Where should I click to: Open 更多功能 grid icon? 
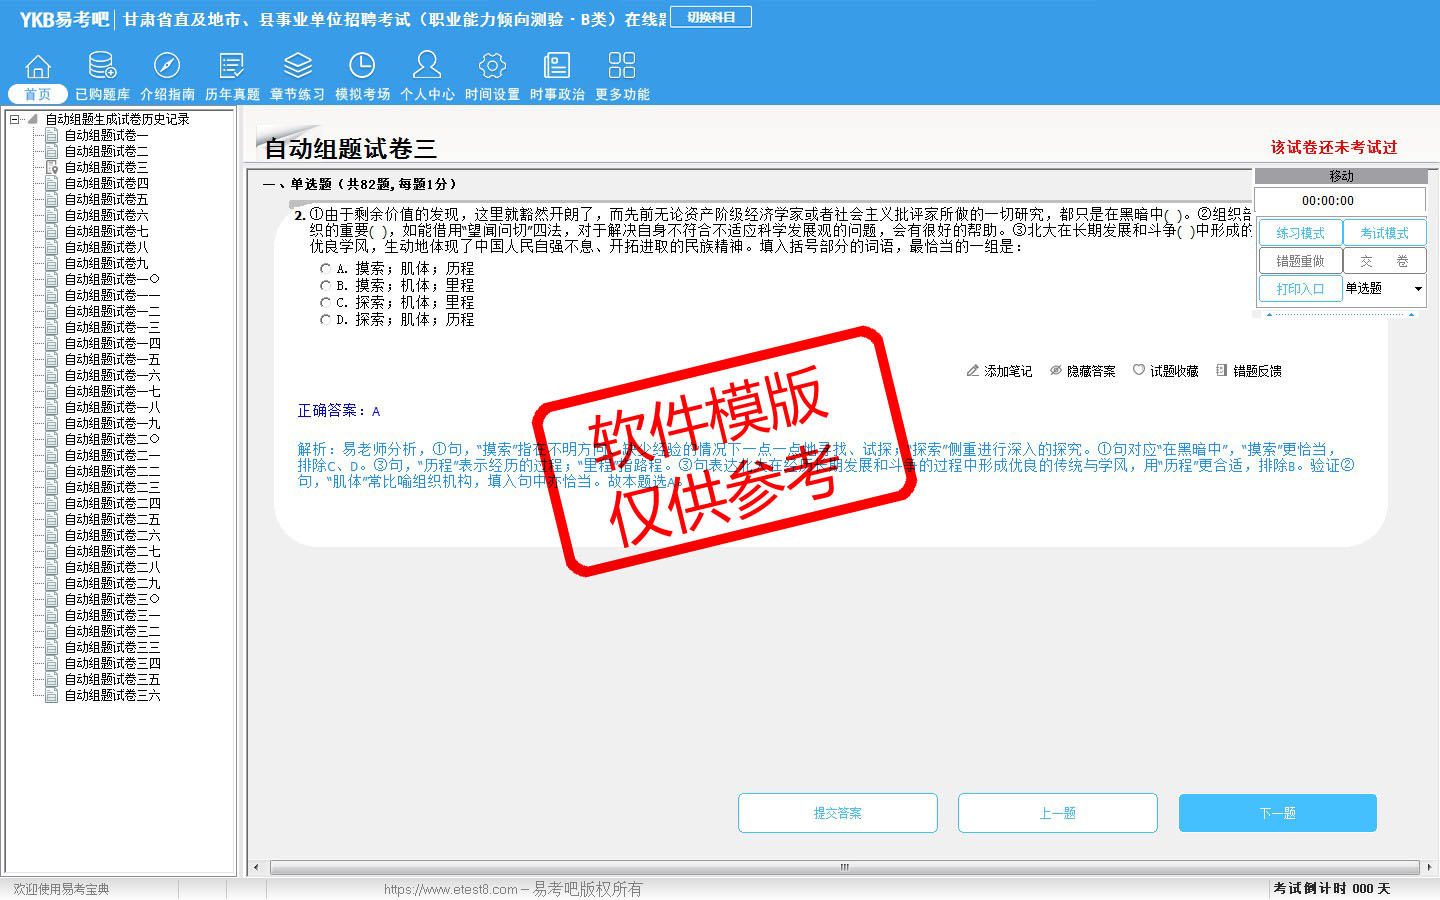(x=622, y=67)
